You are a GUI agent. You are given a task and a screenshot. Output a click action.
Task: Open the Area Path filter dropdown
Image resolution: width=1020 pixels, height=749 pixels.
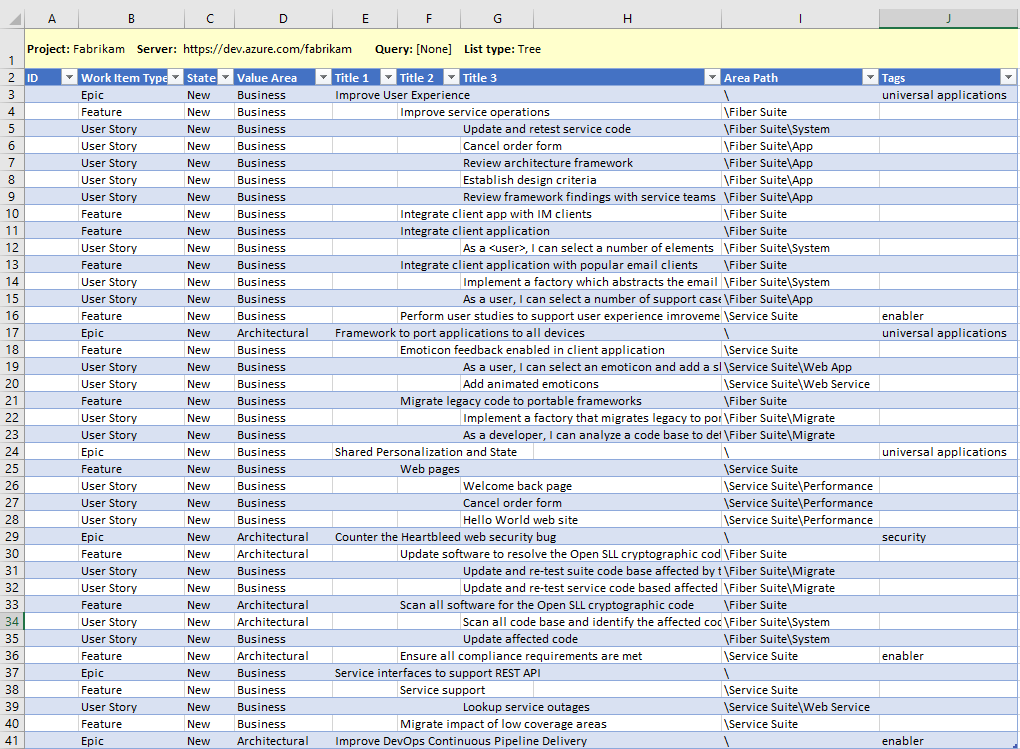pos(869,77)
